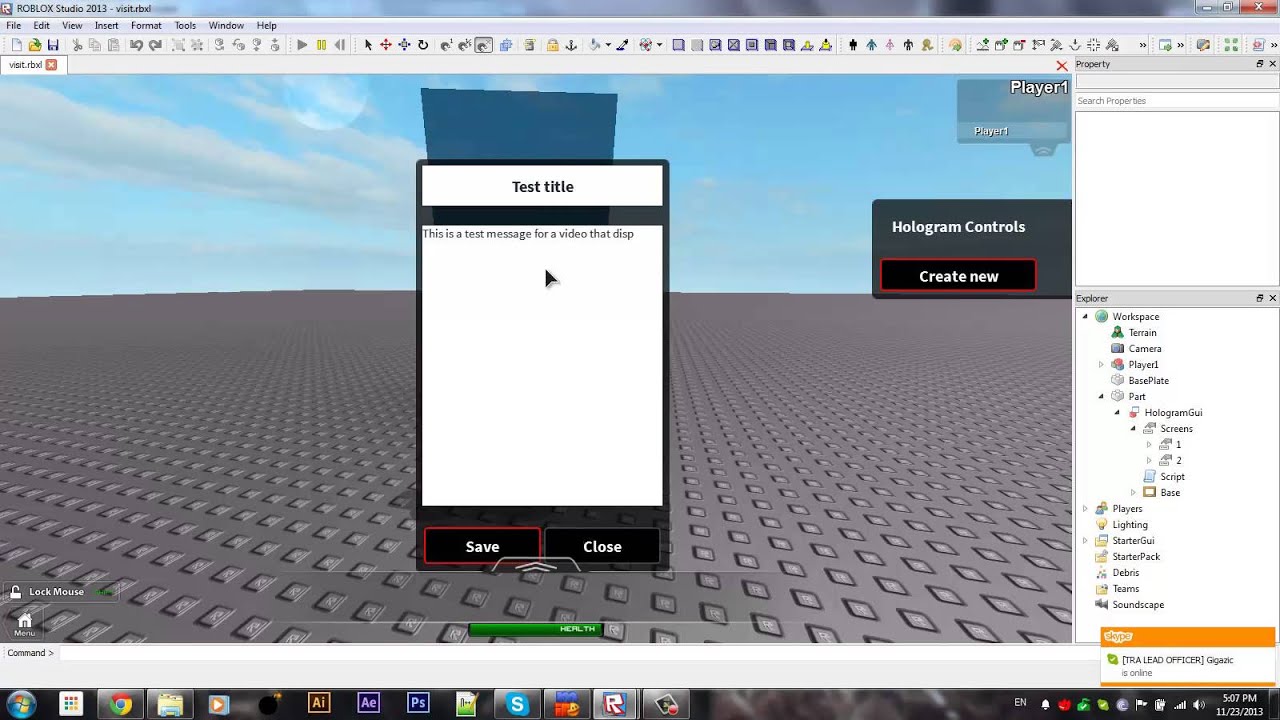This screenshot has height=720, width=1280.
Task: Expand the StarterGui node
Action: pyautogui.click(x=1085, y=541)
